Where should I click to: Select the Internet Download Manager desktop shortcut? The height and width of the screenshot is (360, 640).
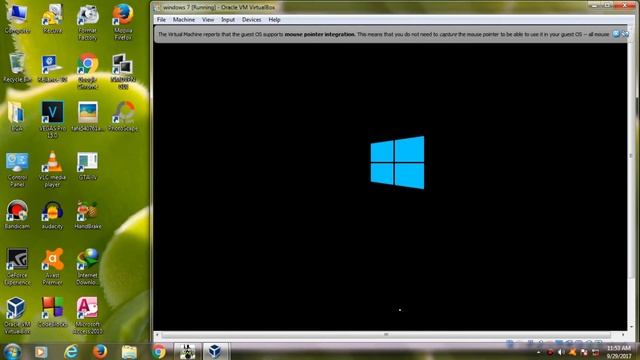88,267
